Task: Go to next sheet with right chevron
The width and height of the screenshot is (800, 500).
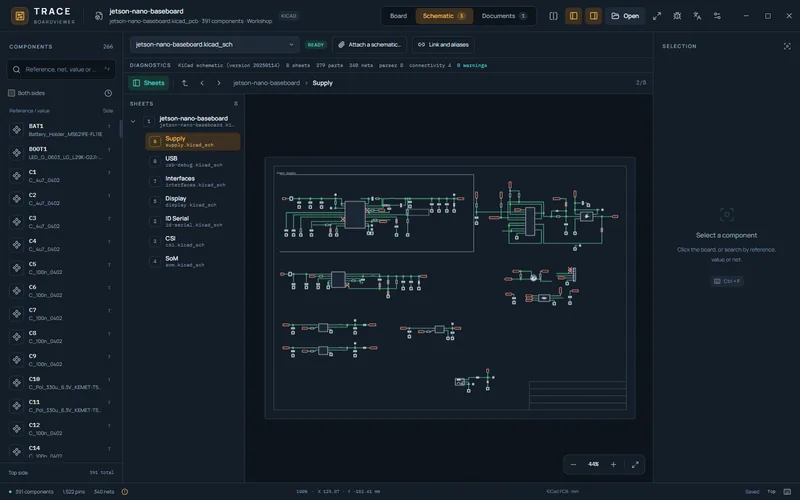Action: pos(219,83)
